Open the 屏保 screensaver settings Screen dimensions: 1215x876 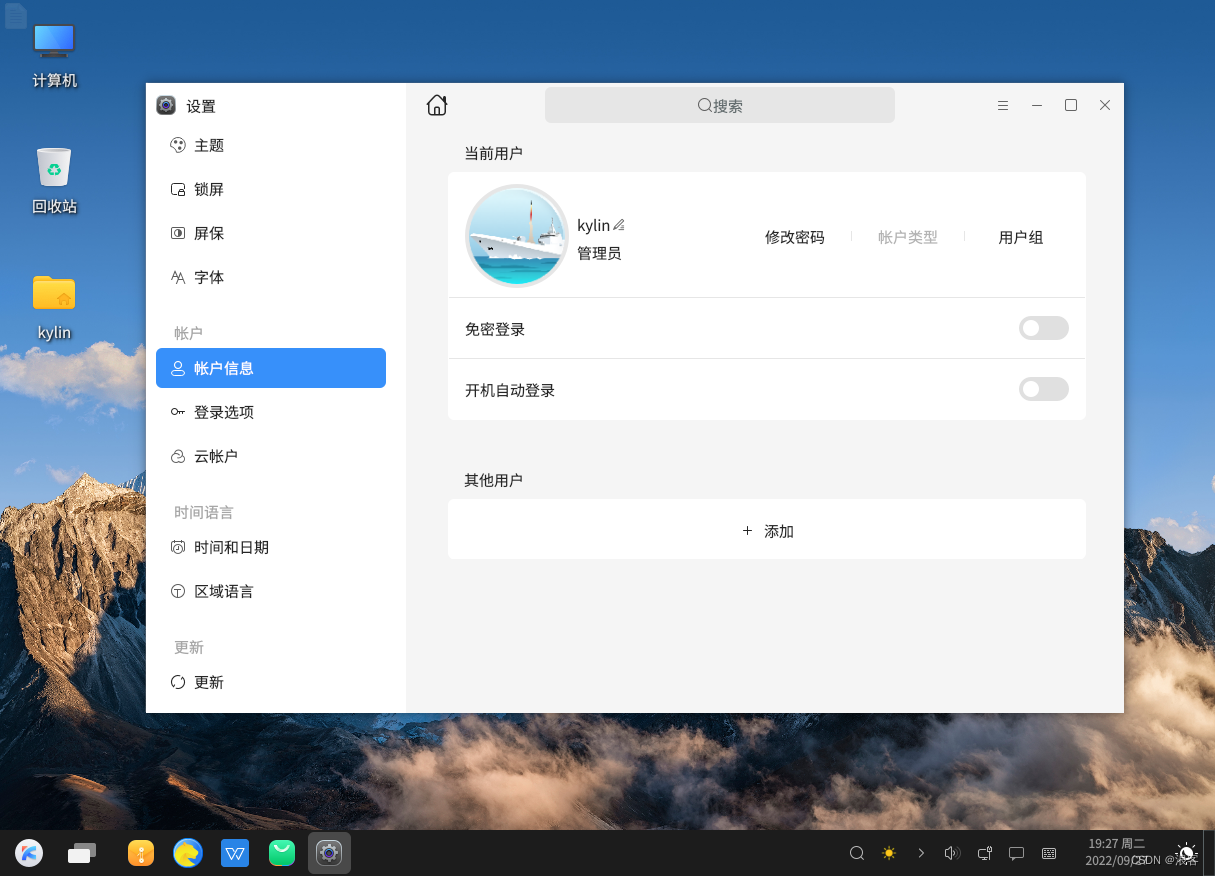[211, 233]
